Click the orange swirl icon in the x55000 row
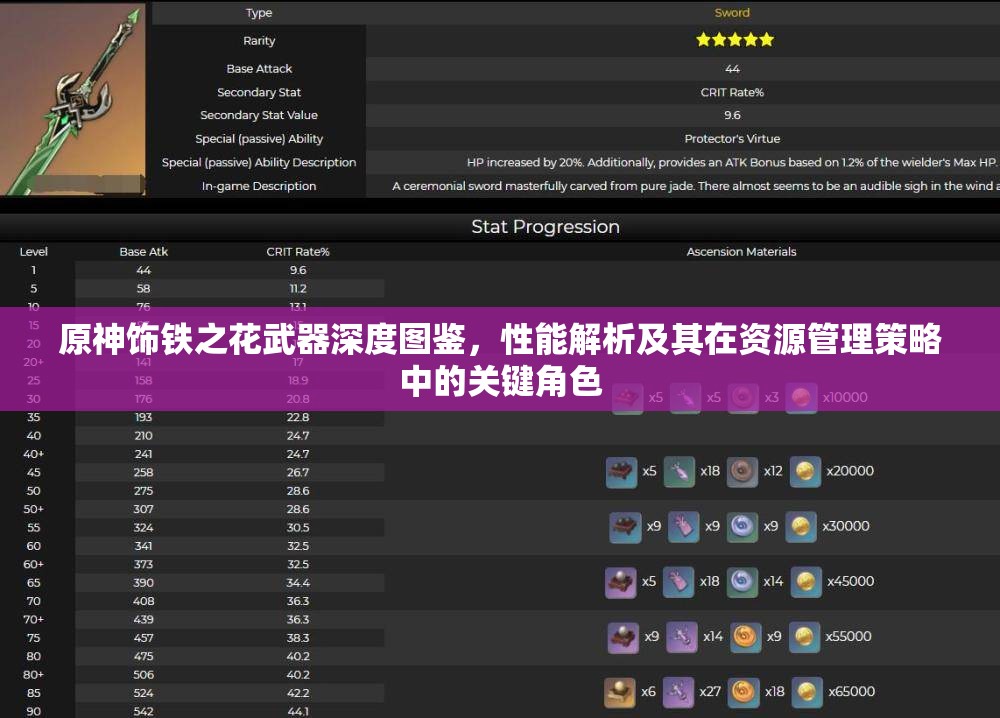This screenshot has width=1000, height=718. click(x=745, y=638)
